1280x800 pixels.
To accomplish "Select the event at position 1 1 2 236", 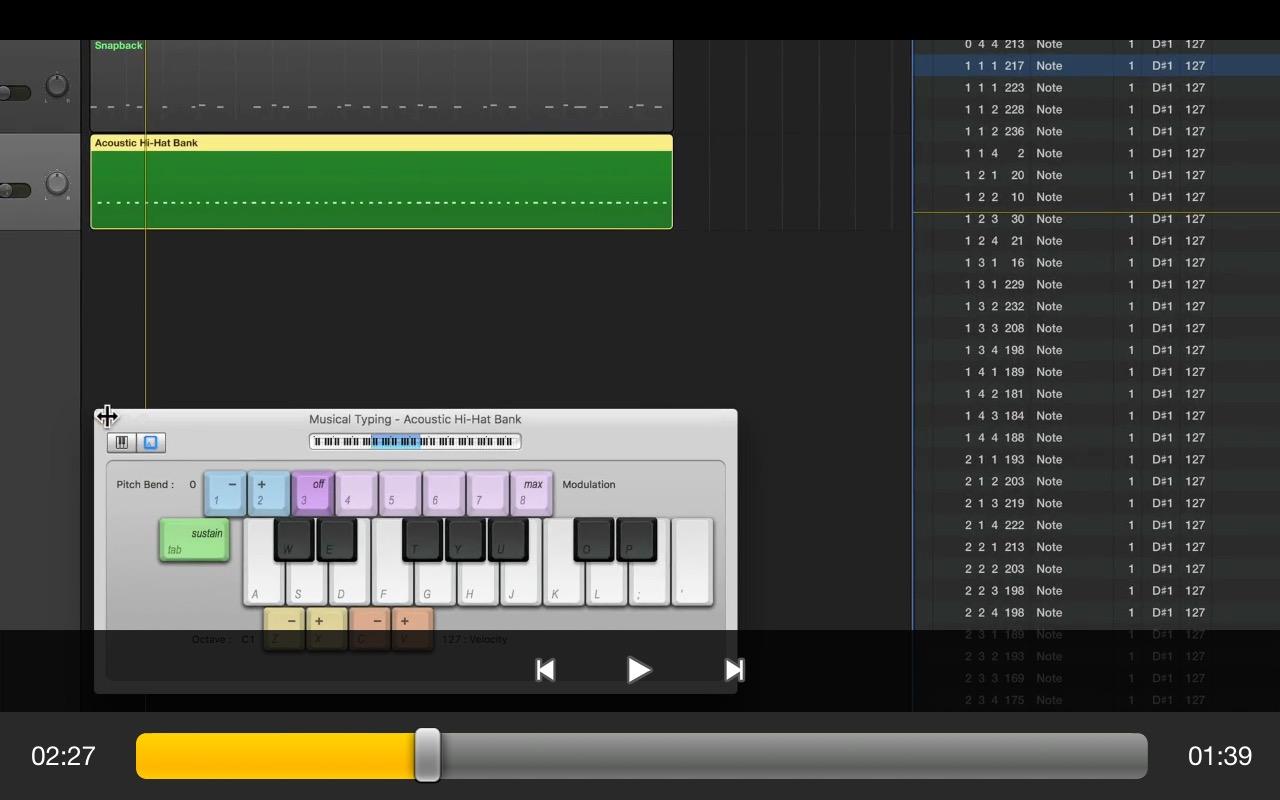I will point(1096,132).
